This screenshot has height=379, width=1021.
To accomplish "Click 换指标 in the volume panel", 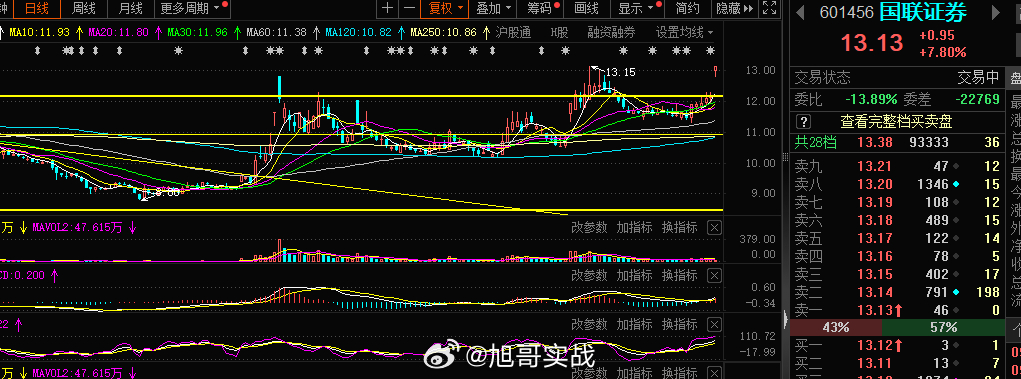I will [x=679, y=227].
